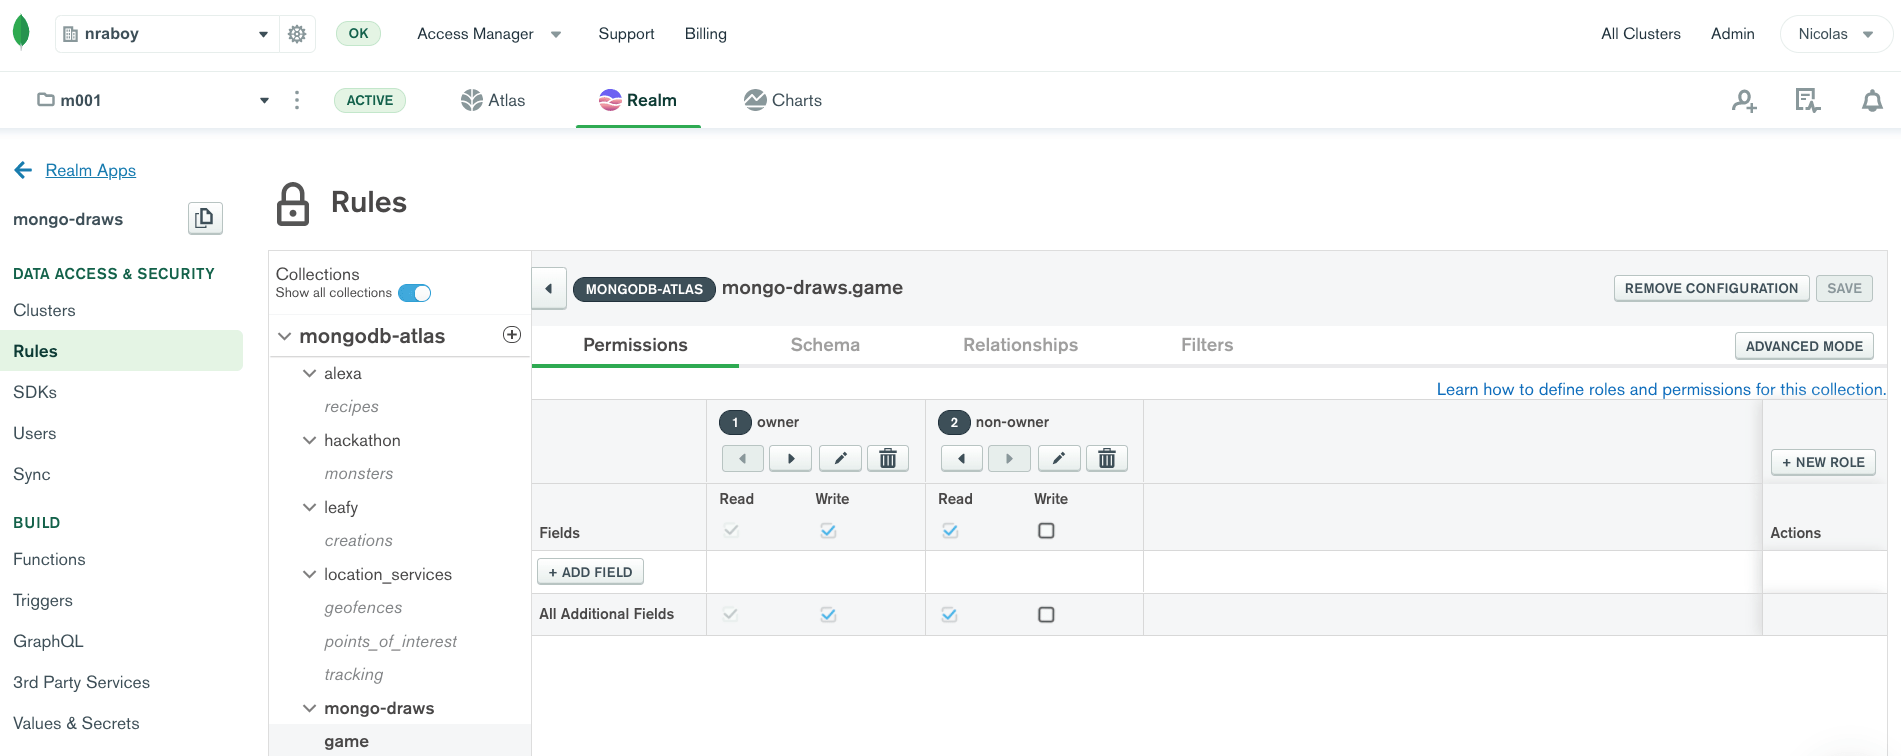Delete the non-owner role

(1107, 459)
